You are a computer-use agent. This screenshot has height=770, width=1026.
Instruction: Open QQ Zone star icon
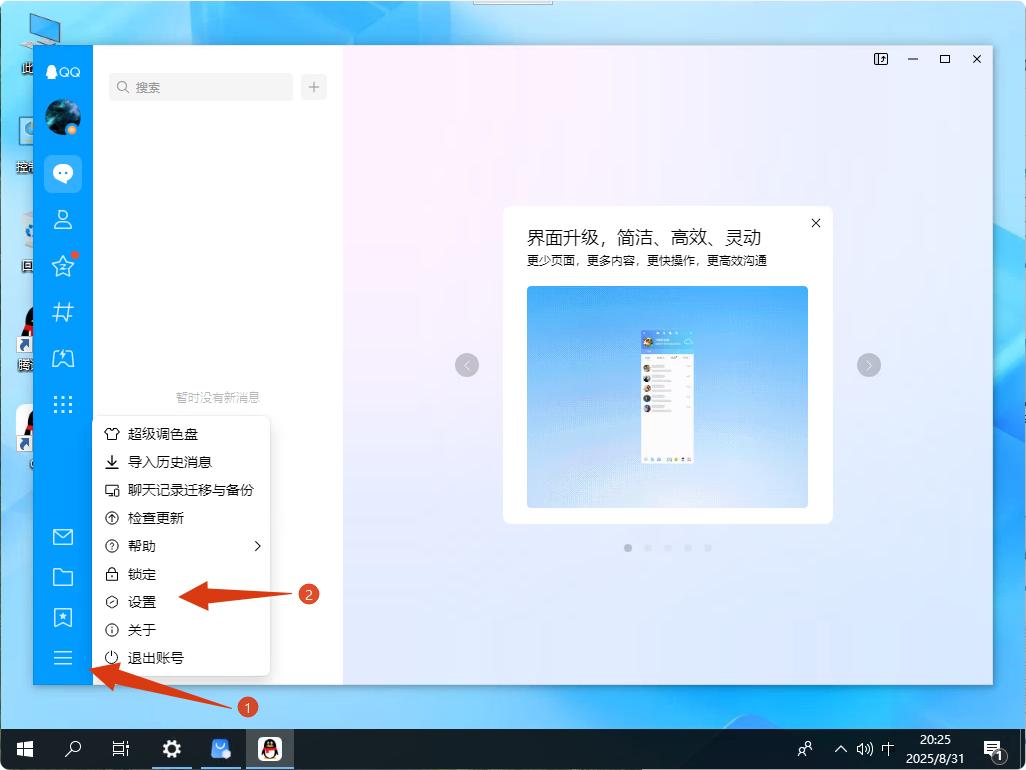[x=63, y=266]
